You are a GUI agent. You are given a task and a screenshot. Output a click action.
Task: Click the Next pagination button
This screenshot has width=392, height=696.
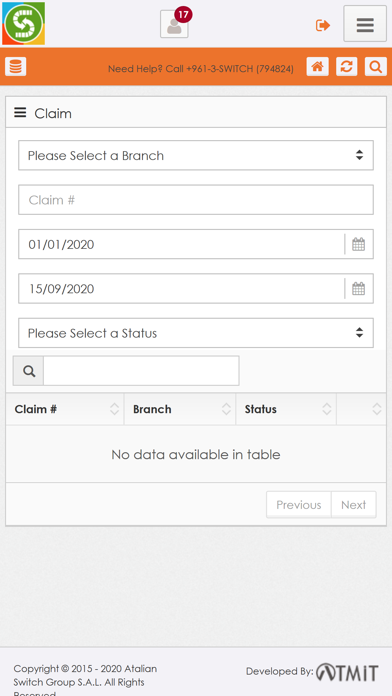[x=354, y=505]
